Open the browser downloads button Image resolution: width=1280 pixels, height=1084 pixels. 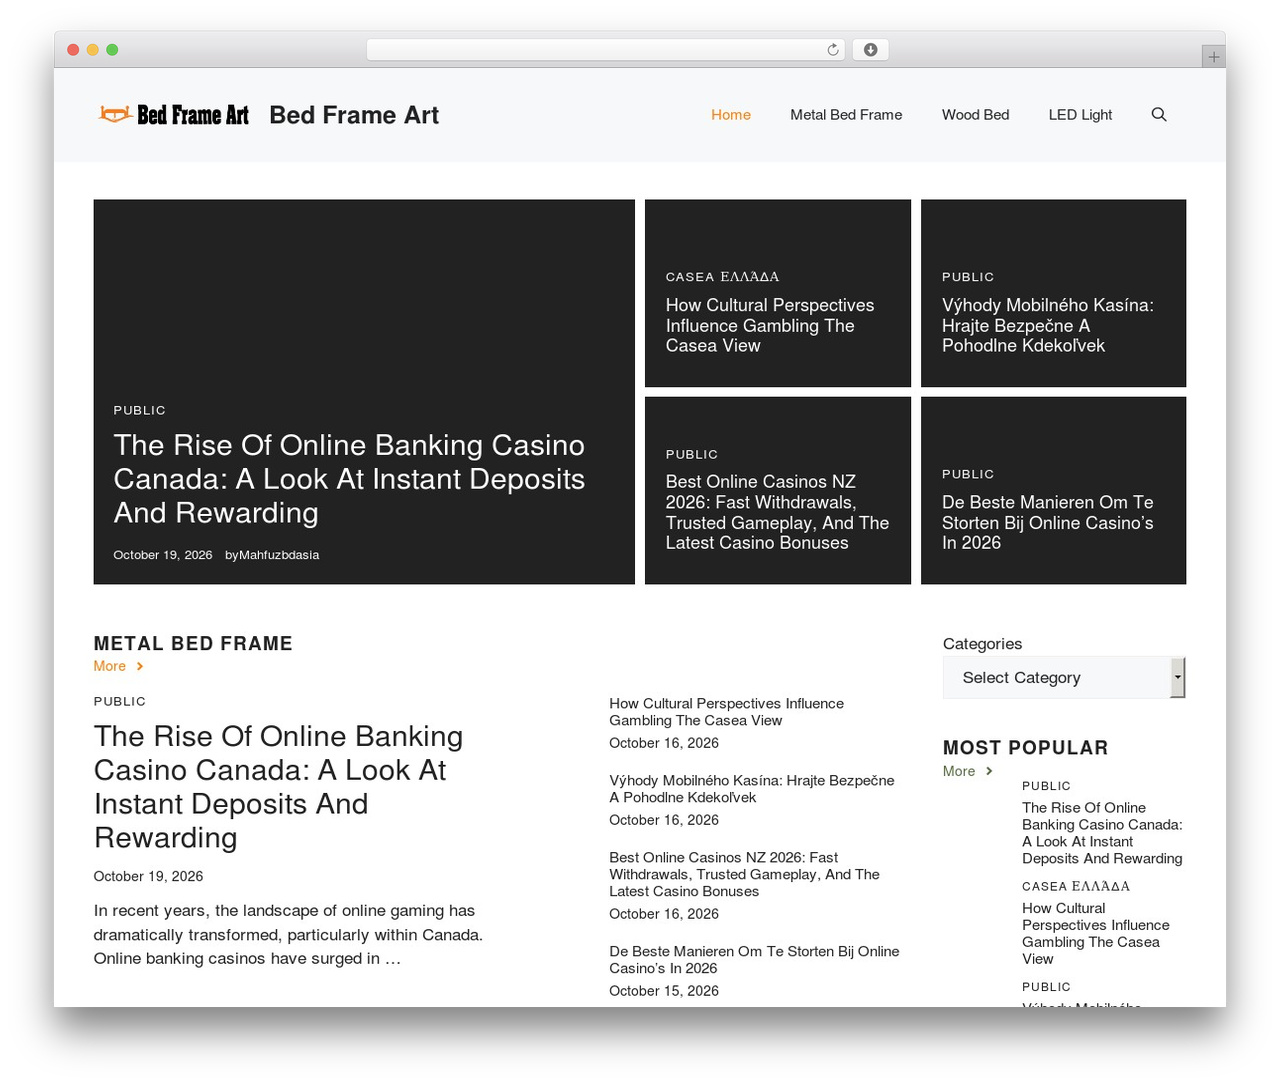pyautogui.click(x=870, y=50)
